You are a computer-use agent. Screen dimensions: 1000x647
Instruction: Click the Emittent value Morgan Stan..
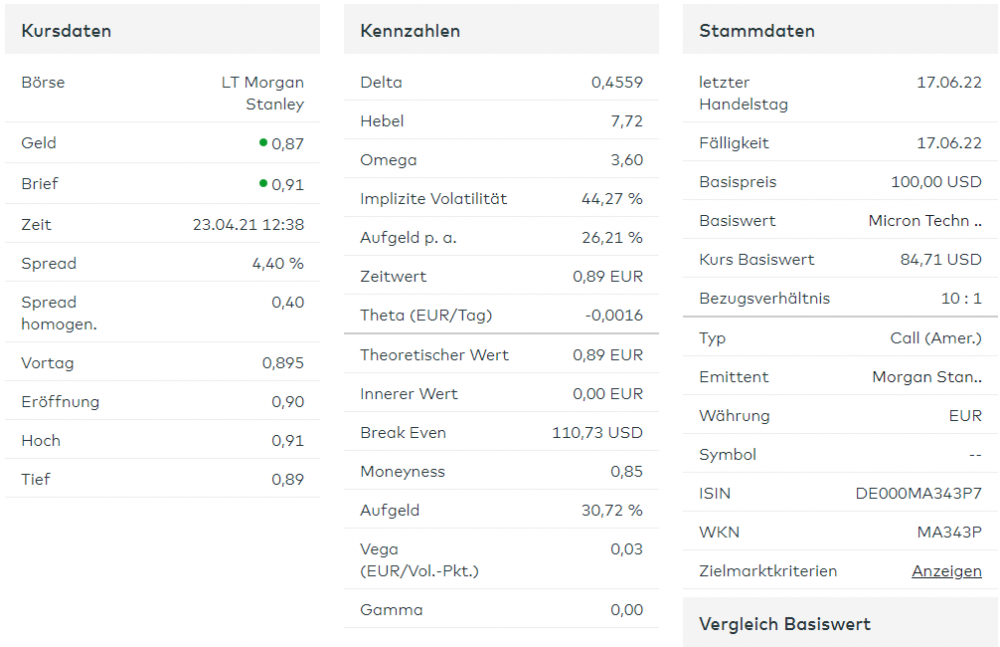point(927,377)
